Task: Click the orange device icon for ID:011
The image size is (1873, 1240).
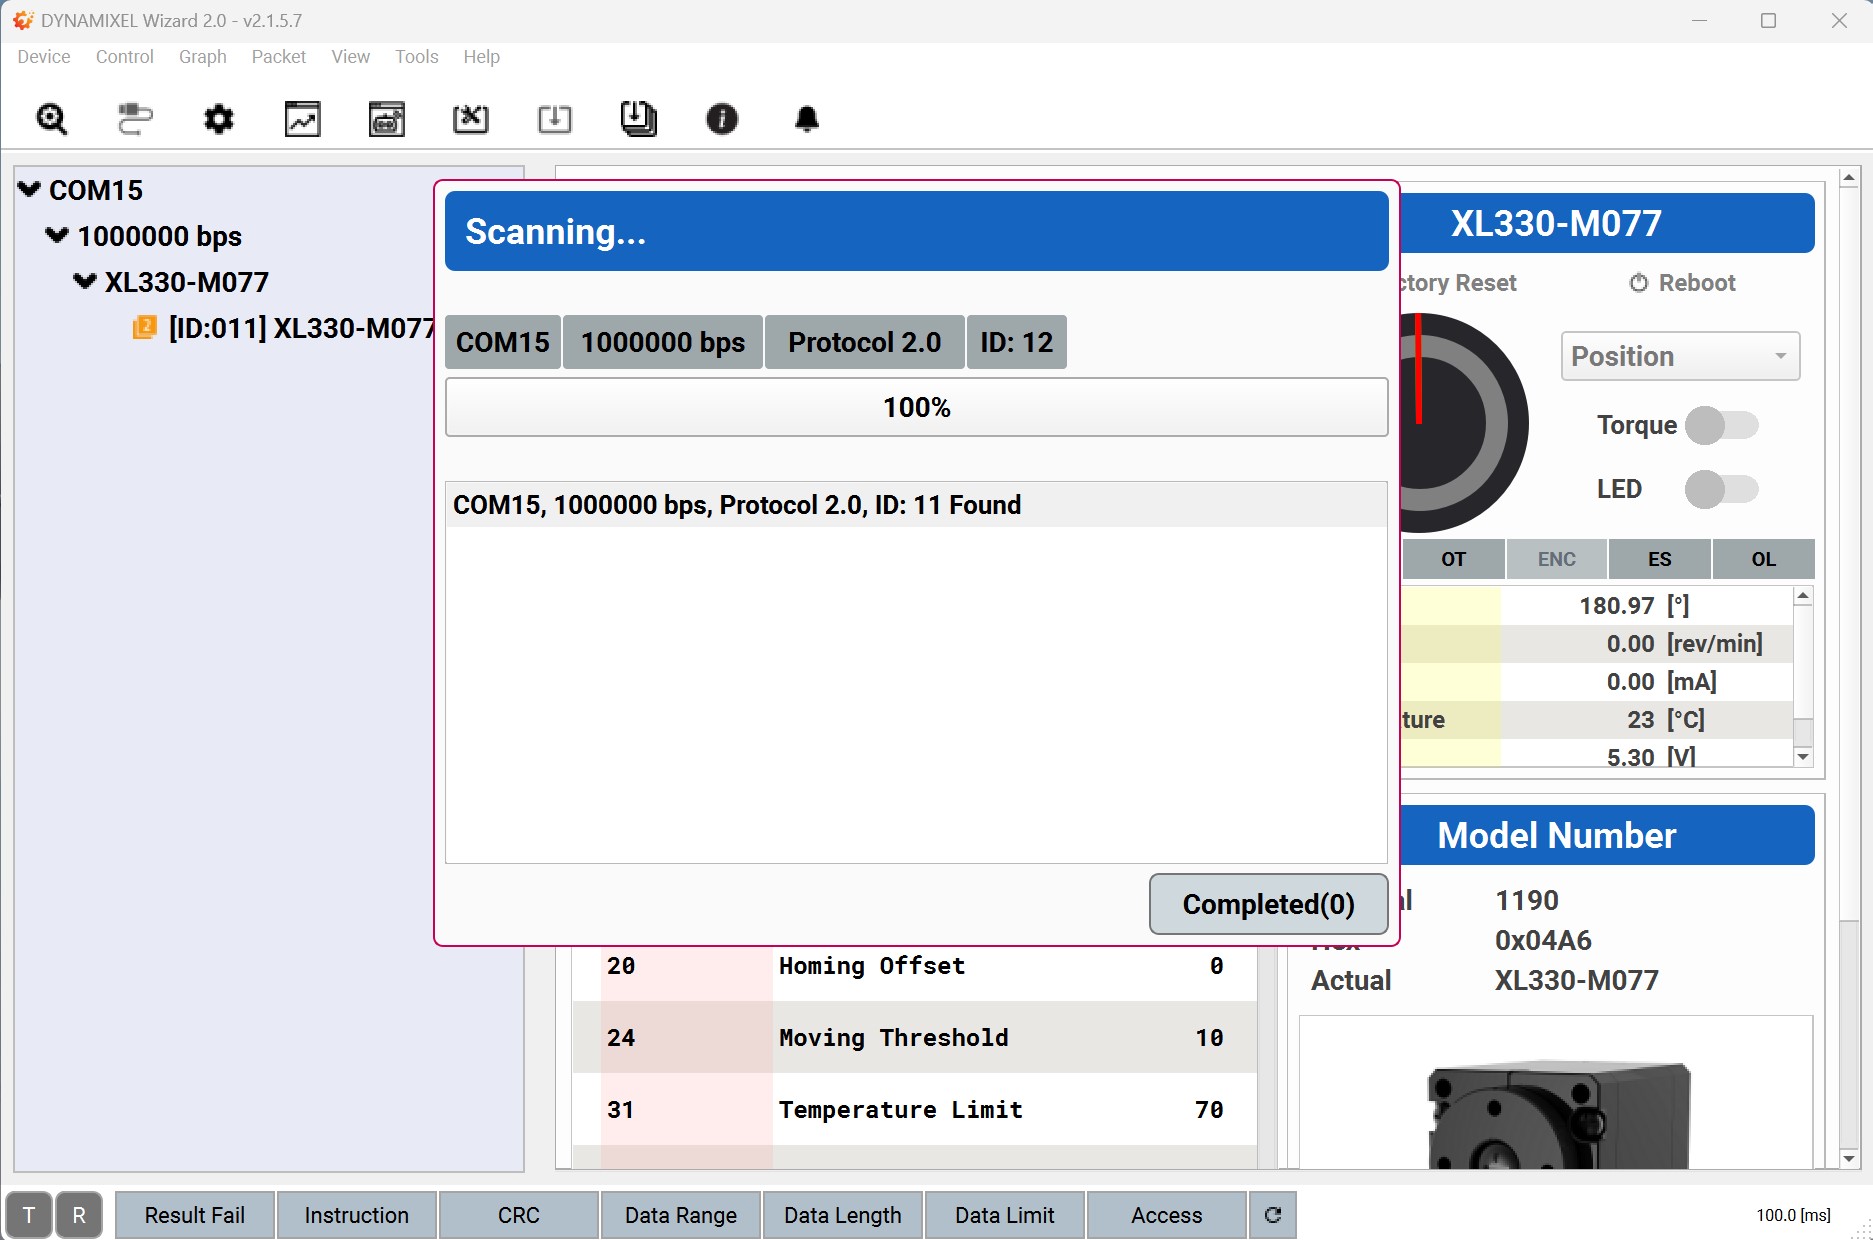Action: (x=144, y=327)
